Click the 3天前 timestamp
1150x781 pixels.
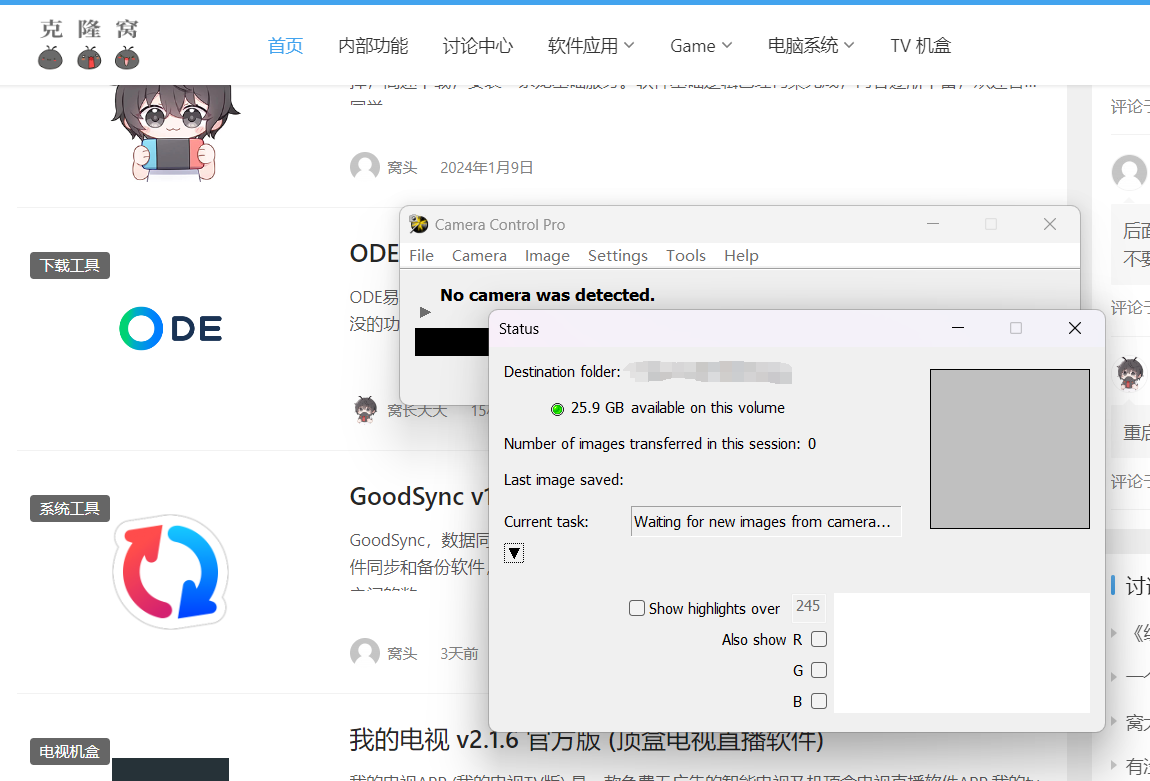459,653
